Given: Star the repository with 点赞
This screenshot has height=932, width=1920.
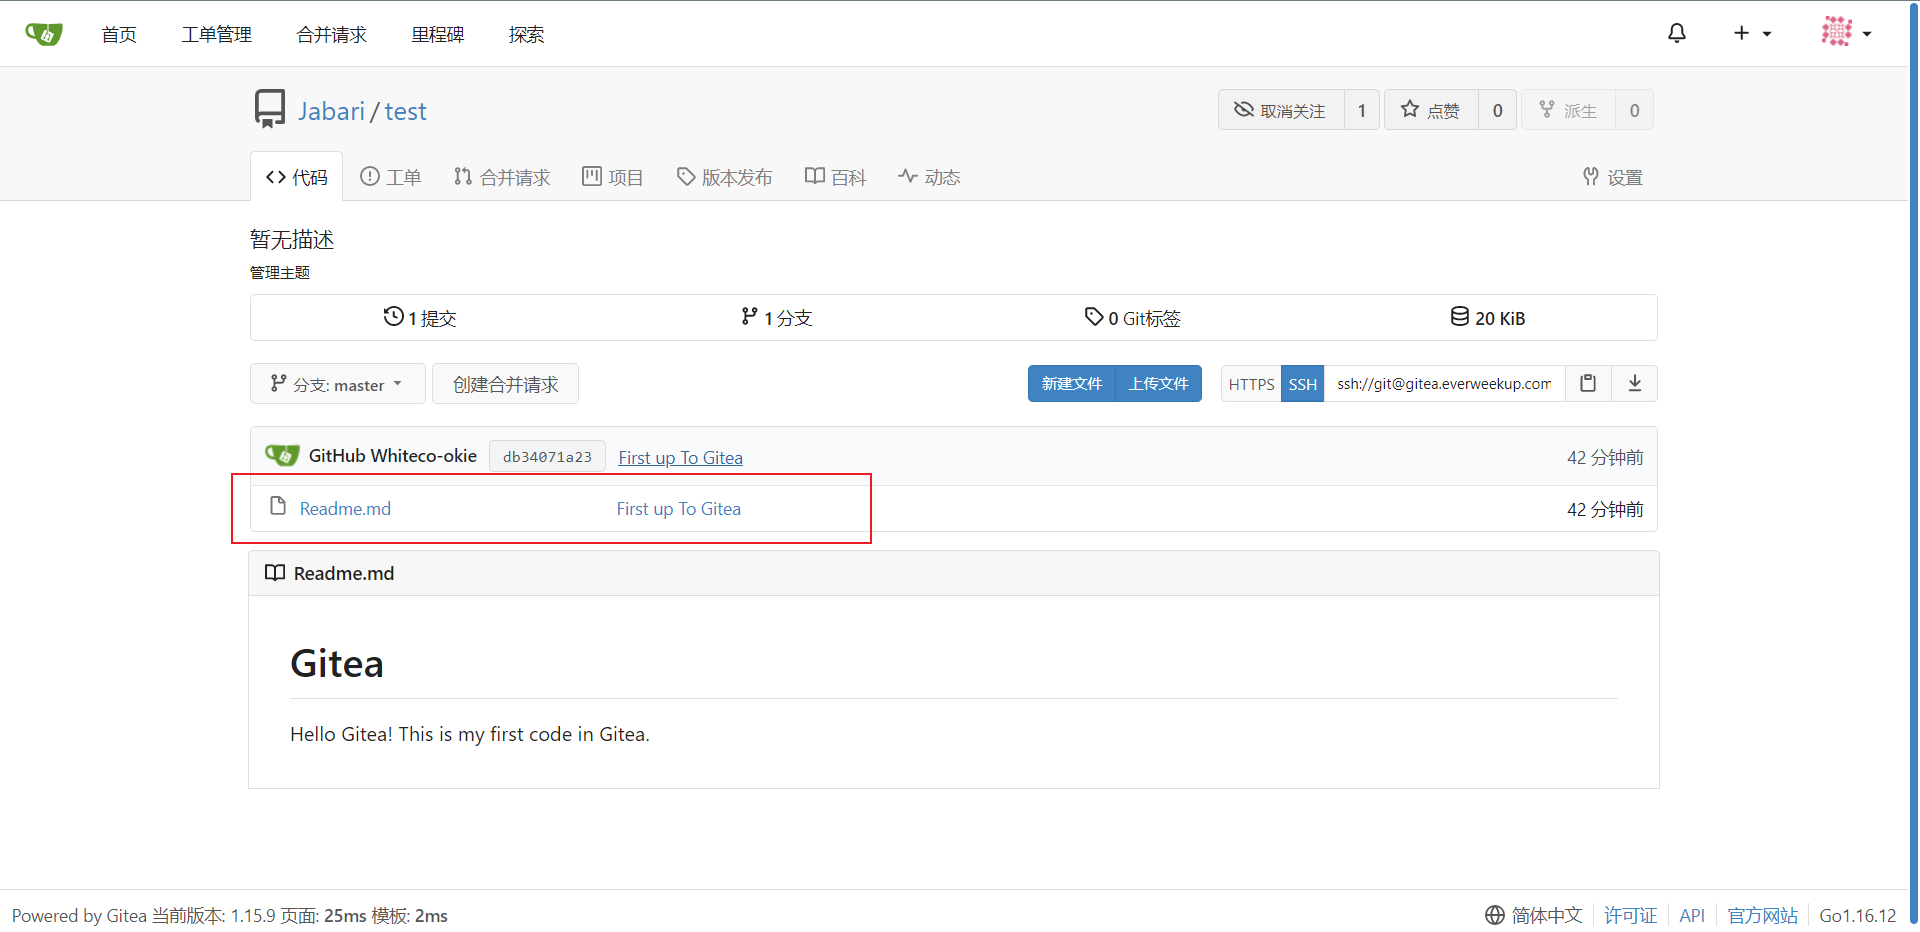Looking at the screenshot, I should click(1431, 110).
